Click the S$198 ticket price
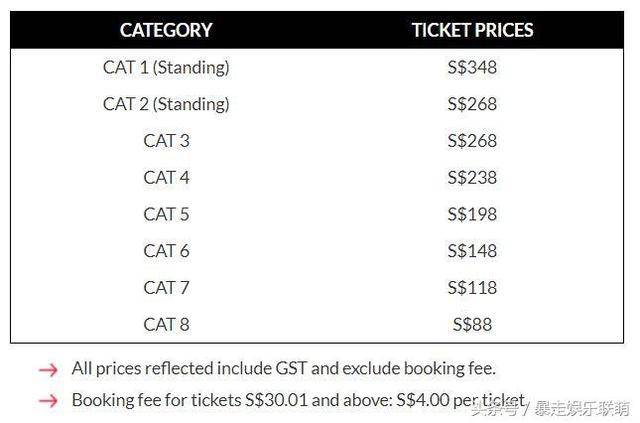Screen dimensions: 640x423 472,214
